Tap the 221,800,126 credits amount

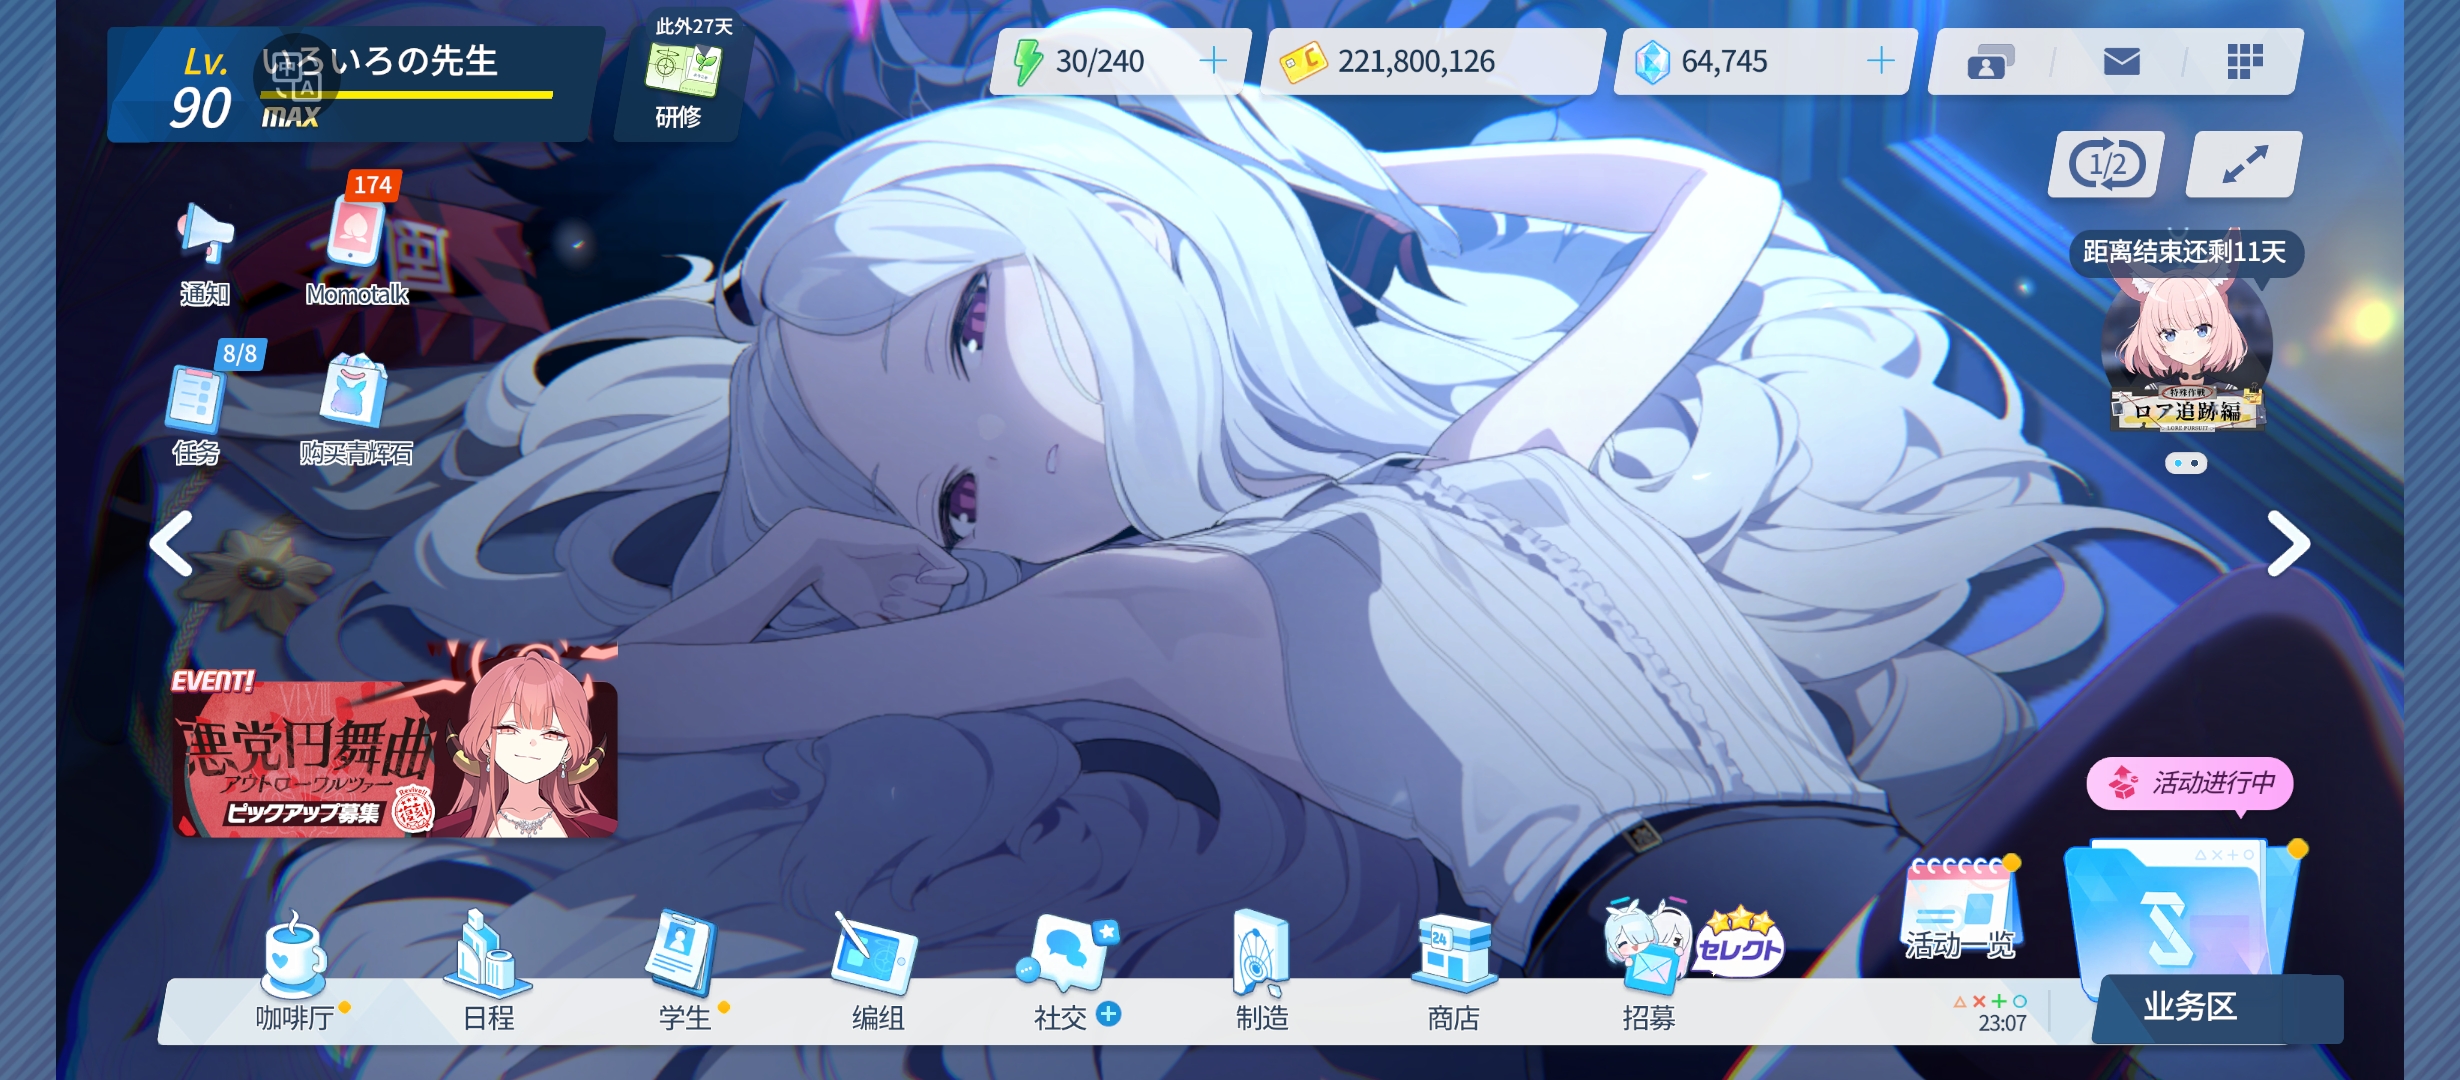1416,62
